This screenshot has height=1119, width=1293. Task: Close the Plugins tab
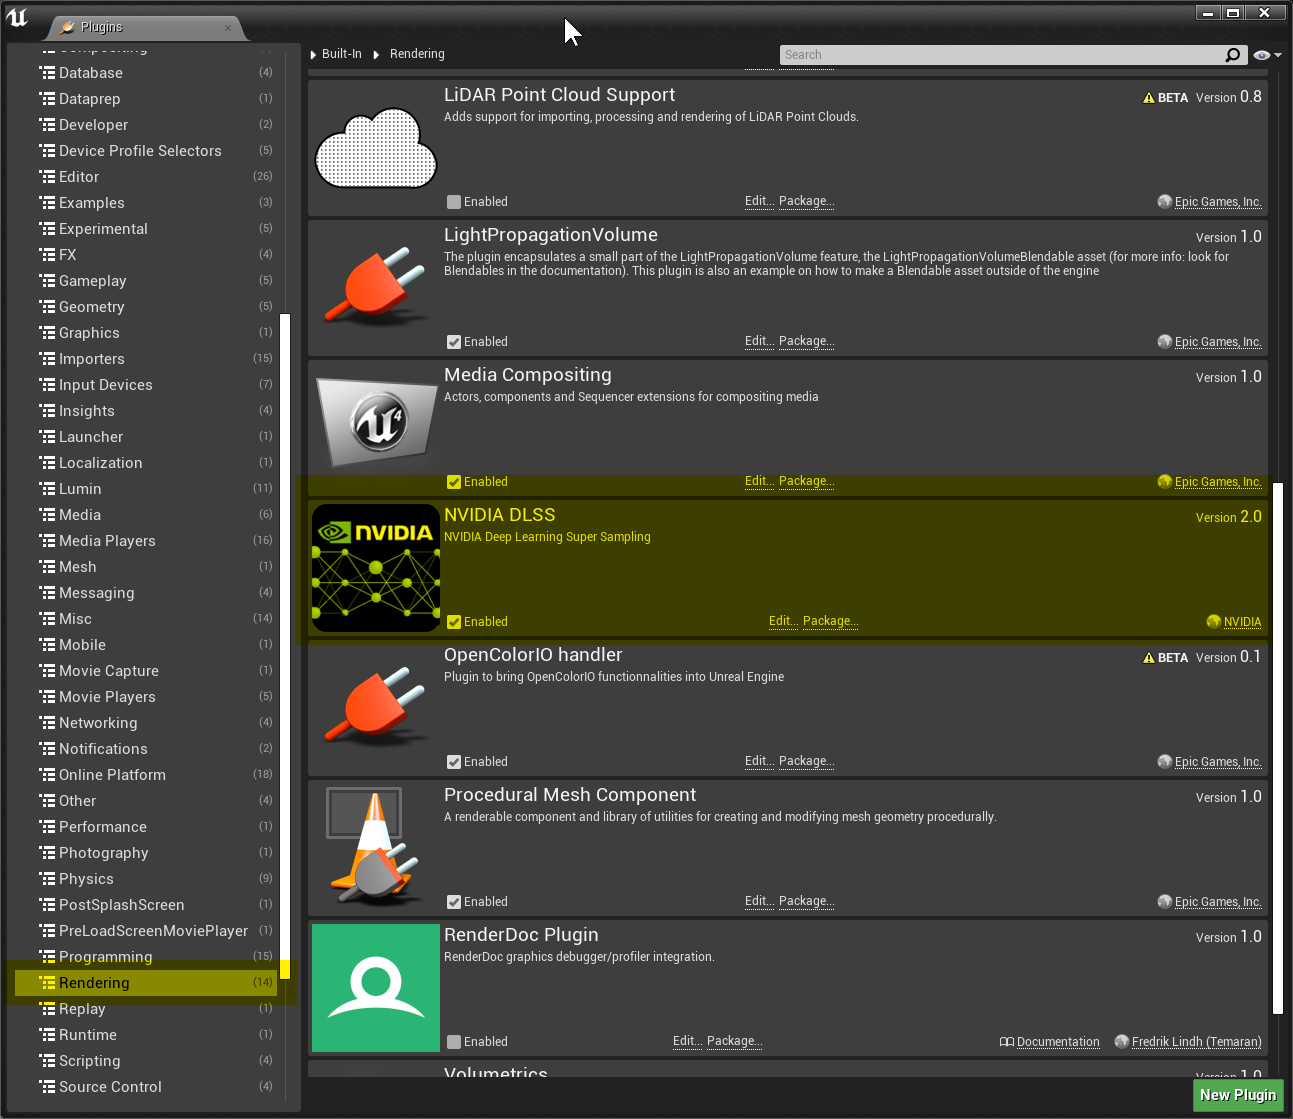[x=228, y=28]
